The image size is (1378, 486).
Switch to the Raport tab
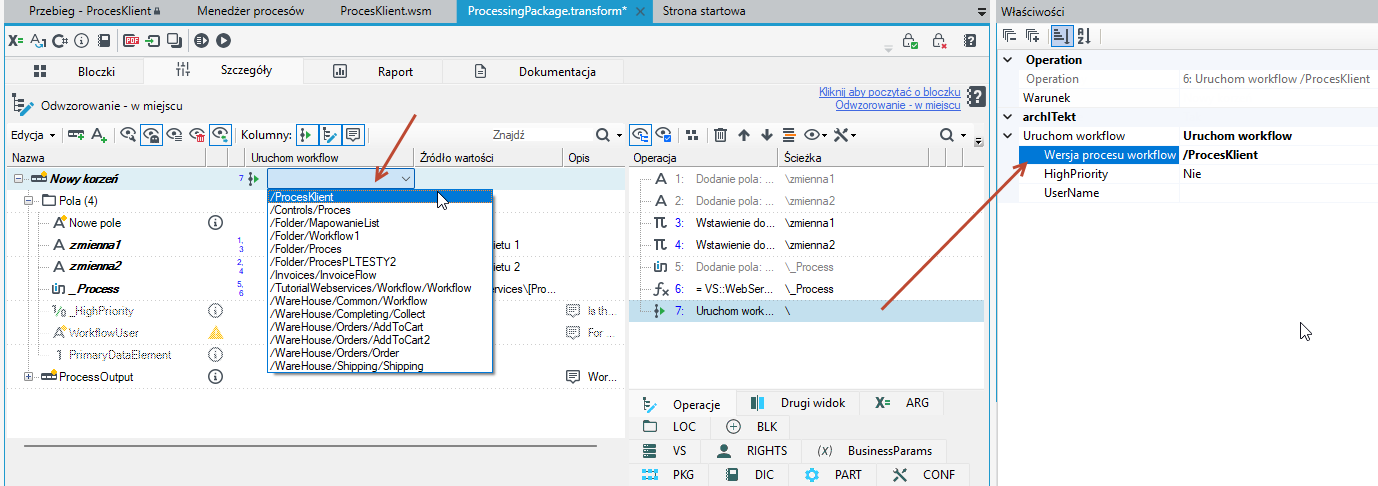tap(374, 71)
